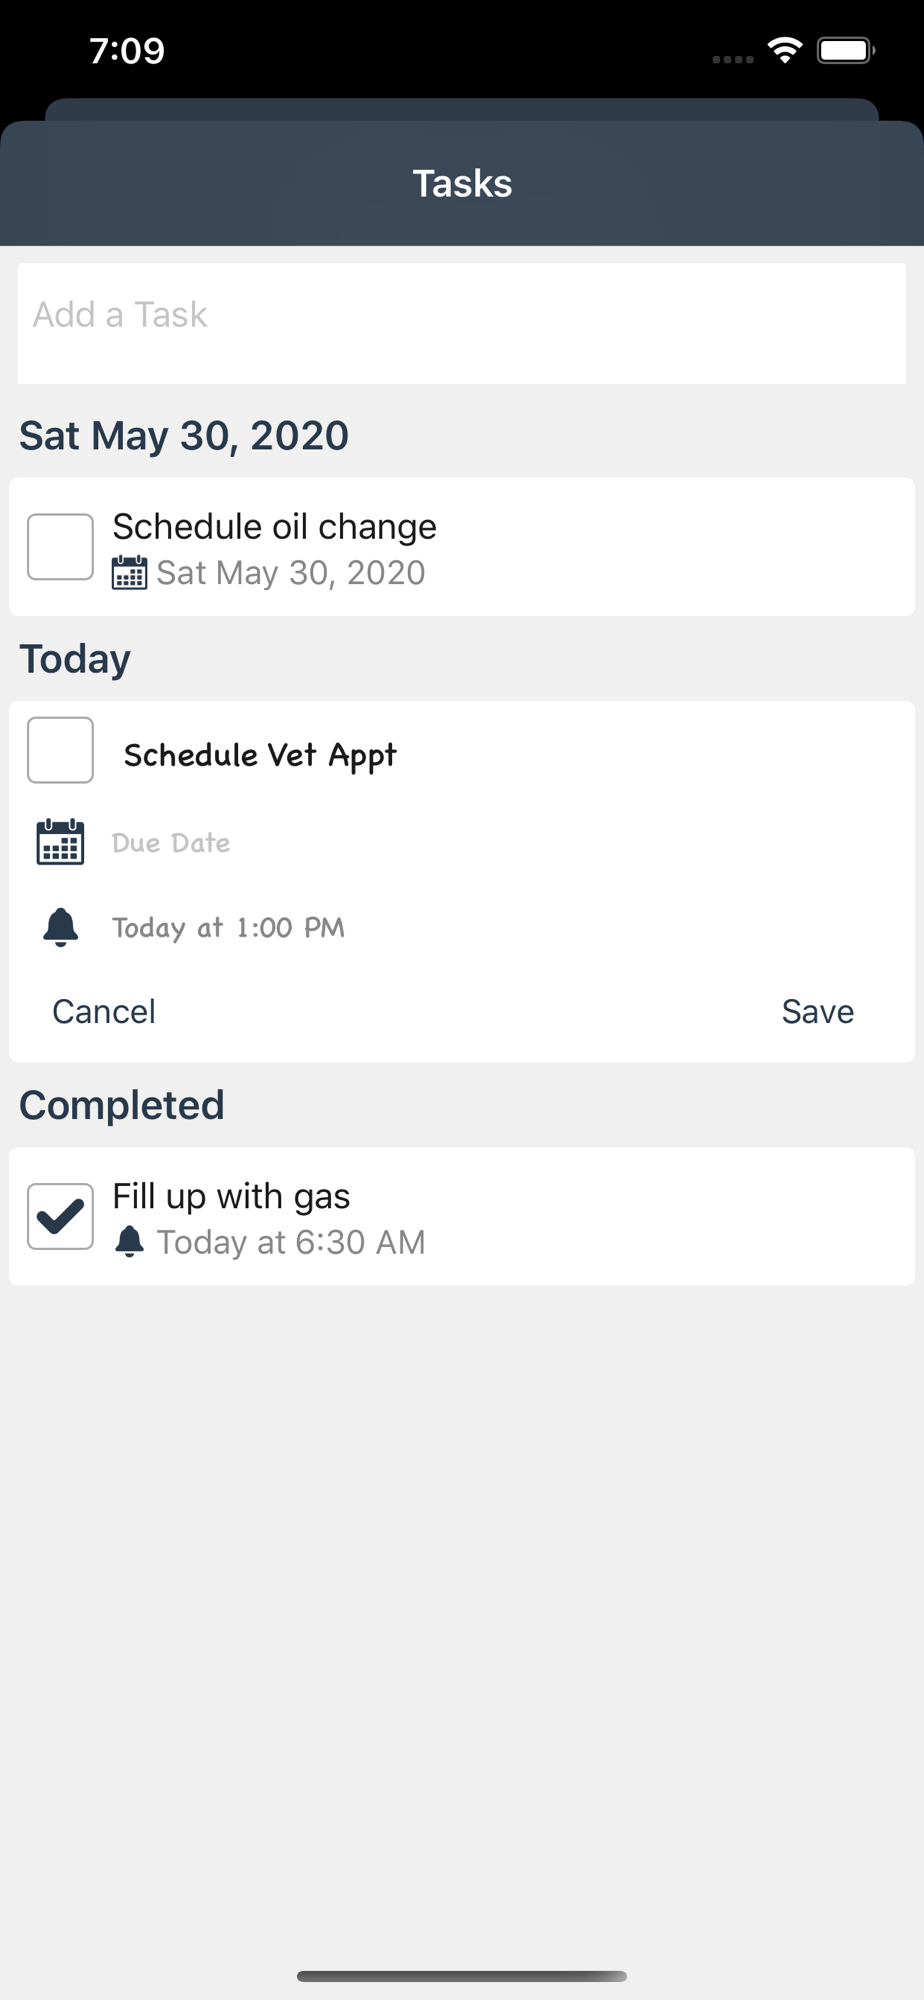Screen dimensions: 924x2000
Task: Click the small bell icon under Fill up with gas
Action: pyautogui.click(x=129, y=1242)
